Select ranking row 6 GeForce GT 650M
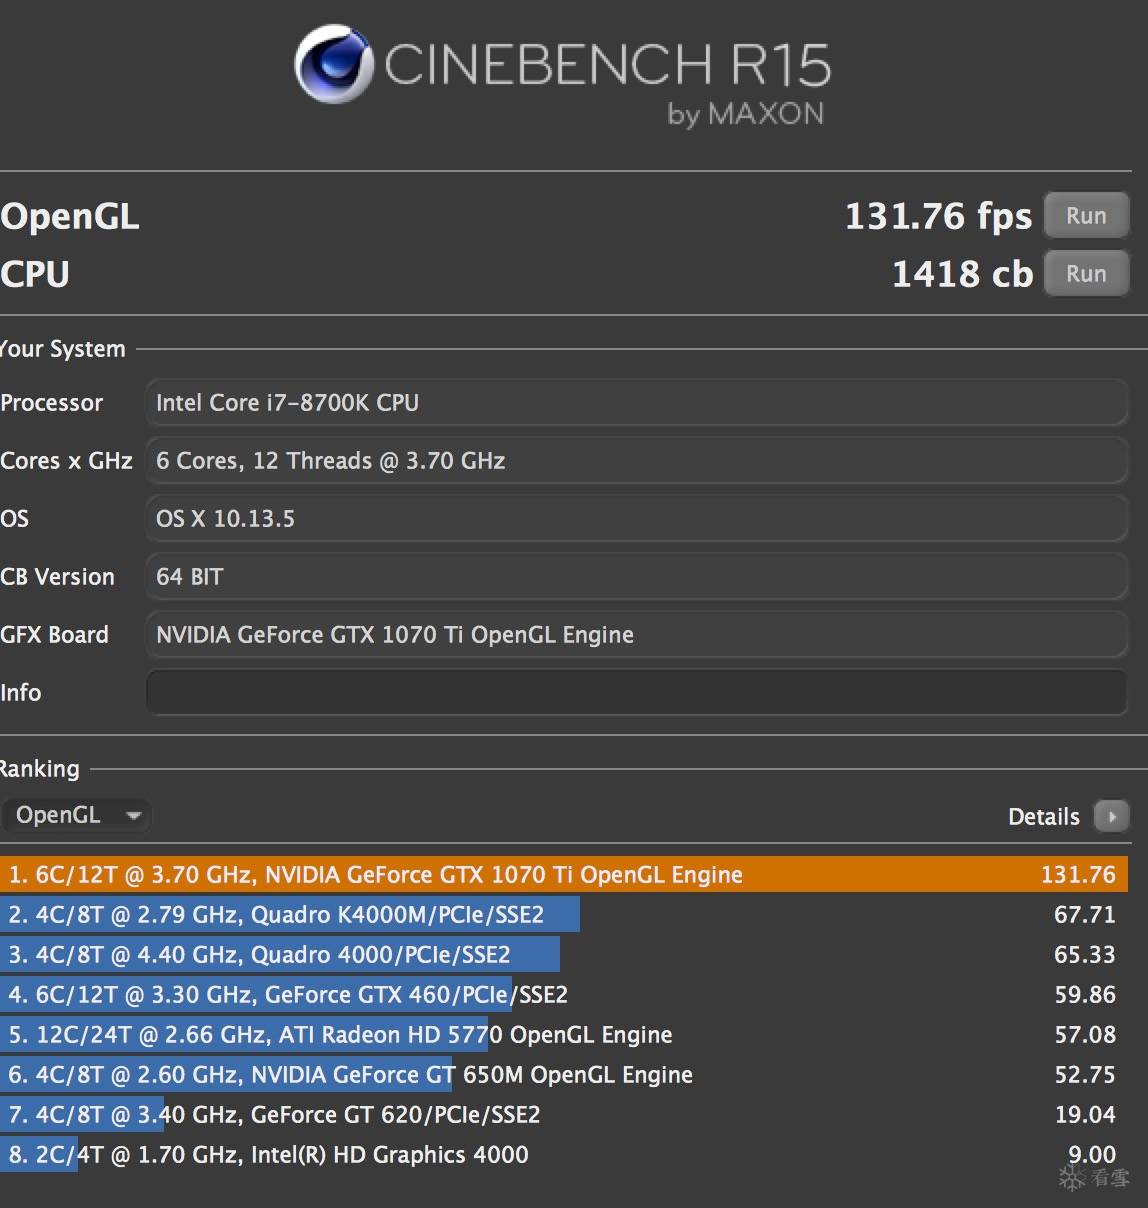Image resolution: width=1148 pixels, height=1208 pixels. coord(564,1074)
